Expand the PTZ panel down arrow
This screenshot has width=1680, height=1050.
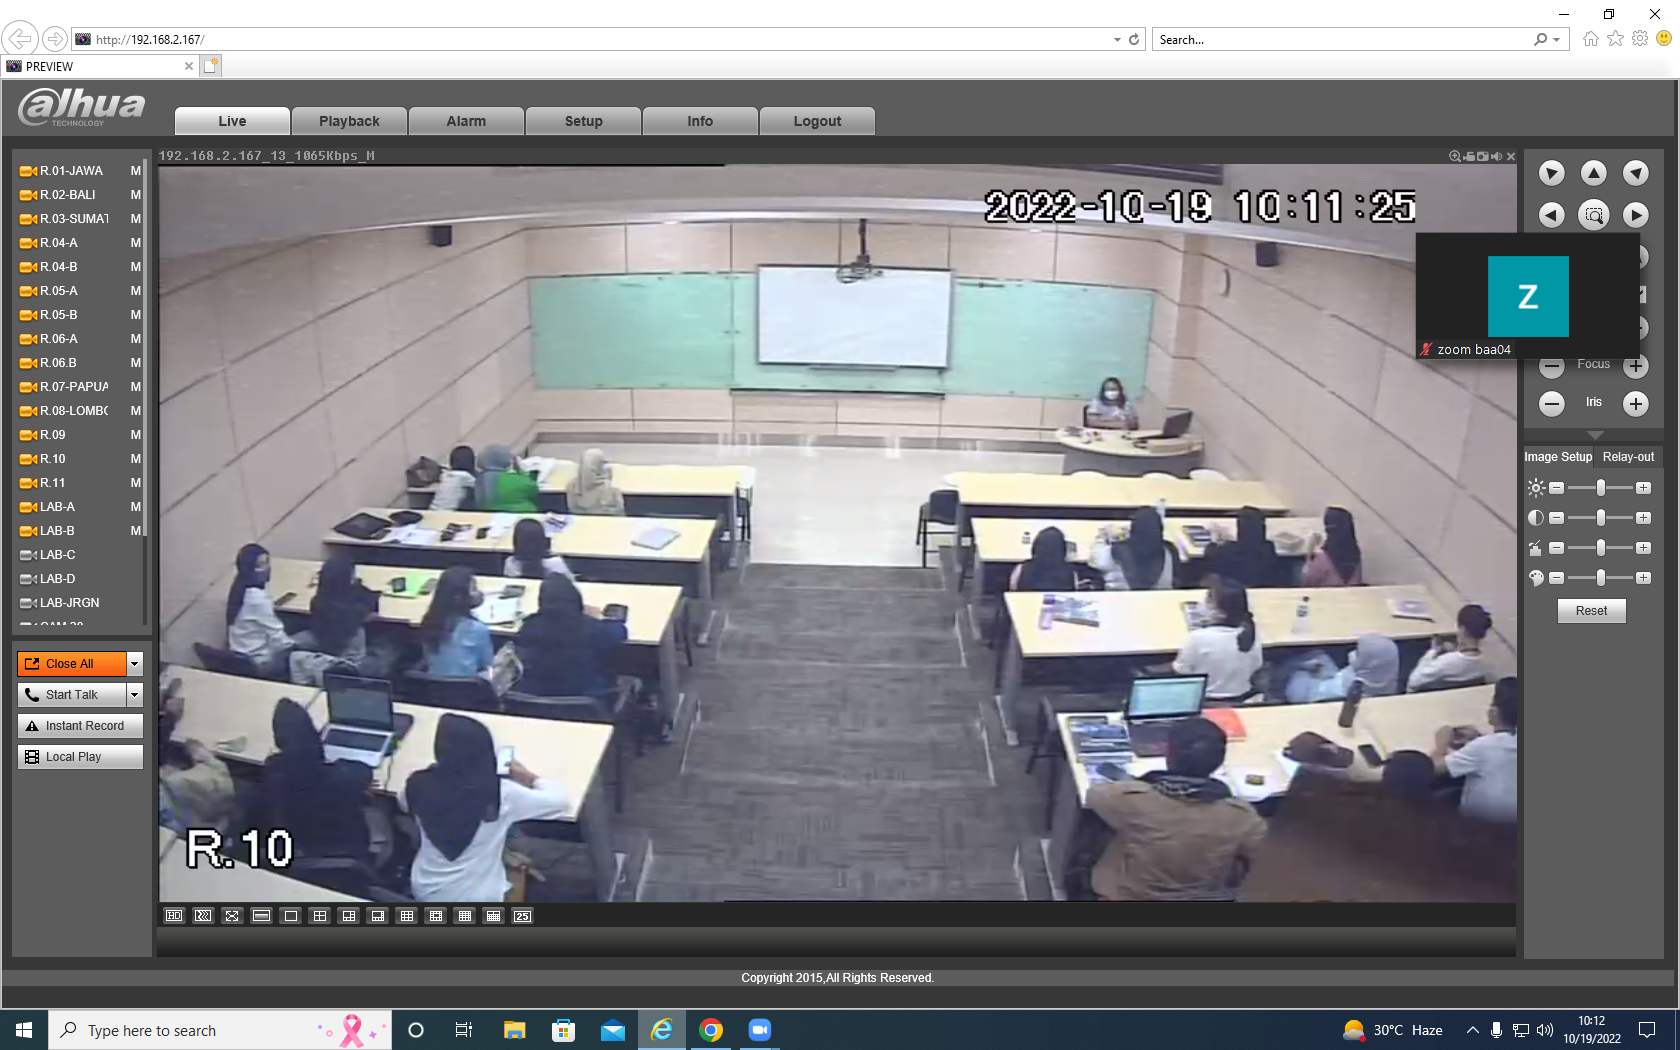1595,435
